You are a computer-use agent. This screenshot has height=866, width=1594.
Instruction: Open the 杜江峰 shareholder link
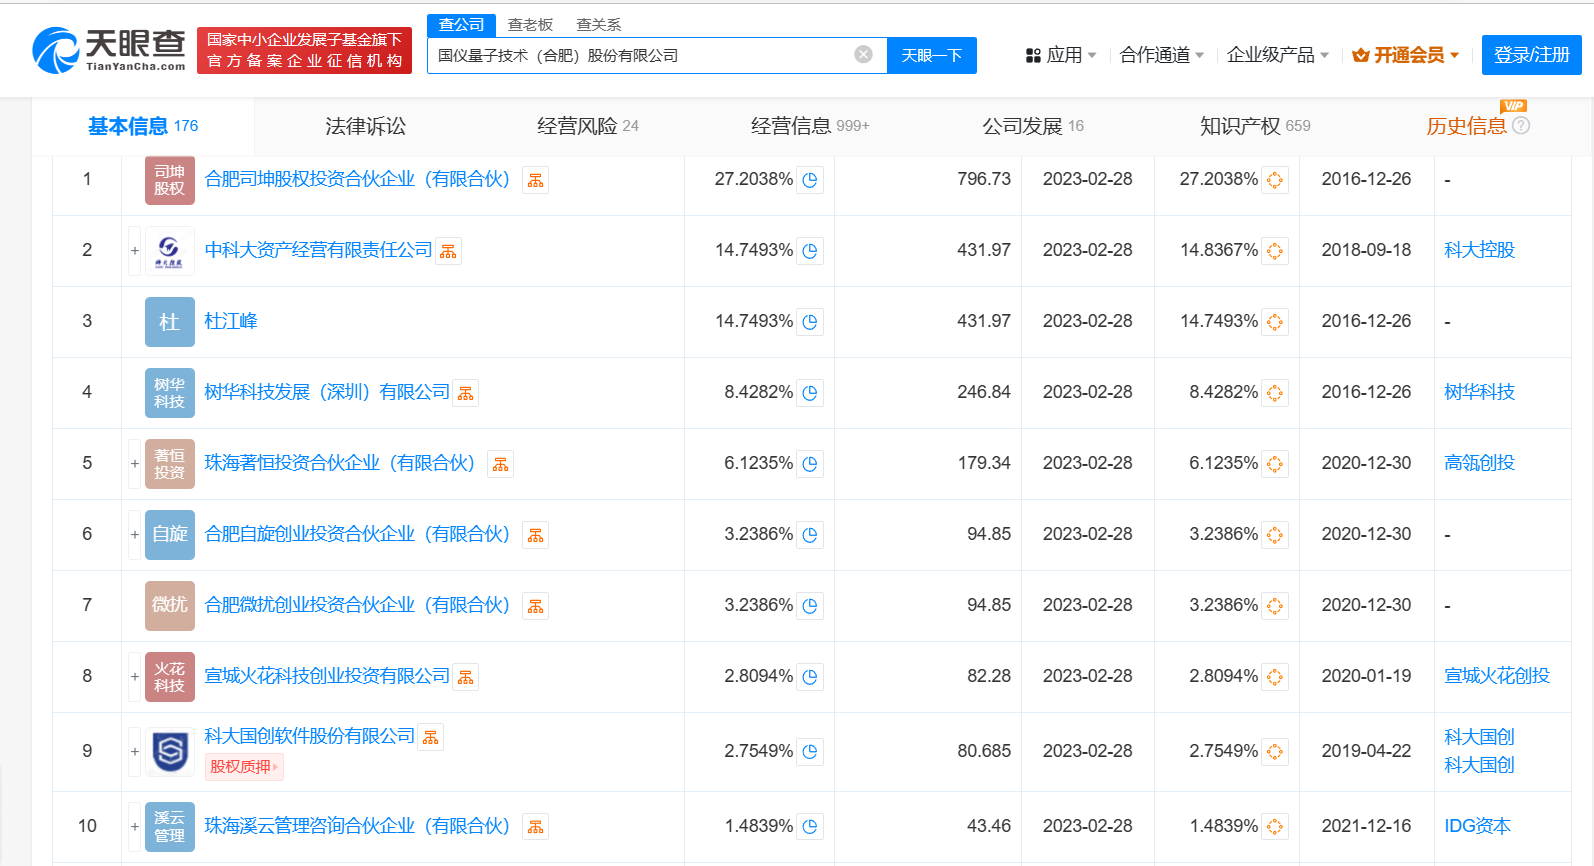coord(231,321)
